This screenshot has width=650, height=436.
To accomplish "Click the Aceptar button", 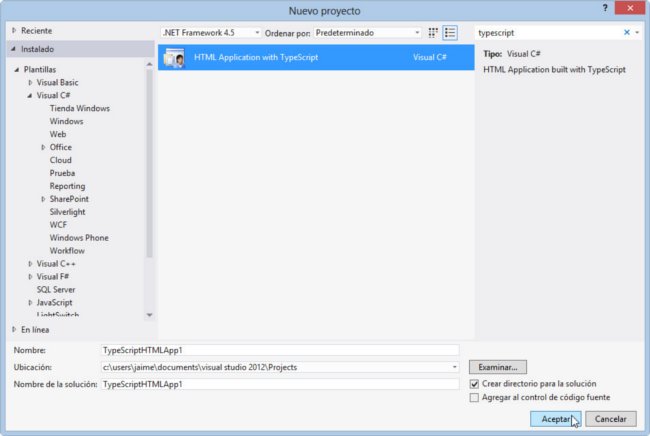I will pos(555,419).
